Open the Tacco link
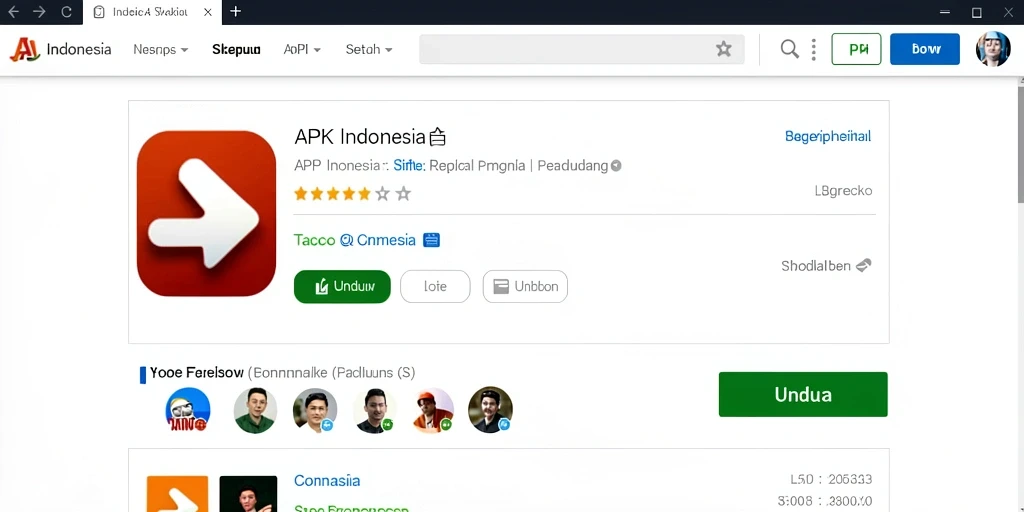 (x=314, y=240)
